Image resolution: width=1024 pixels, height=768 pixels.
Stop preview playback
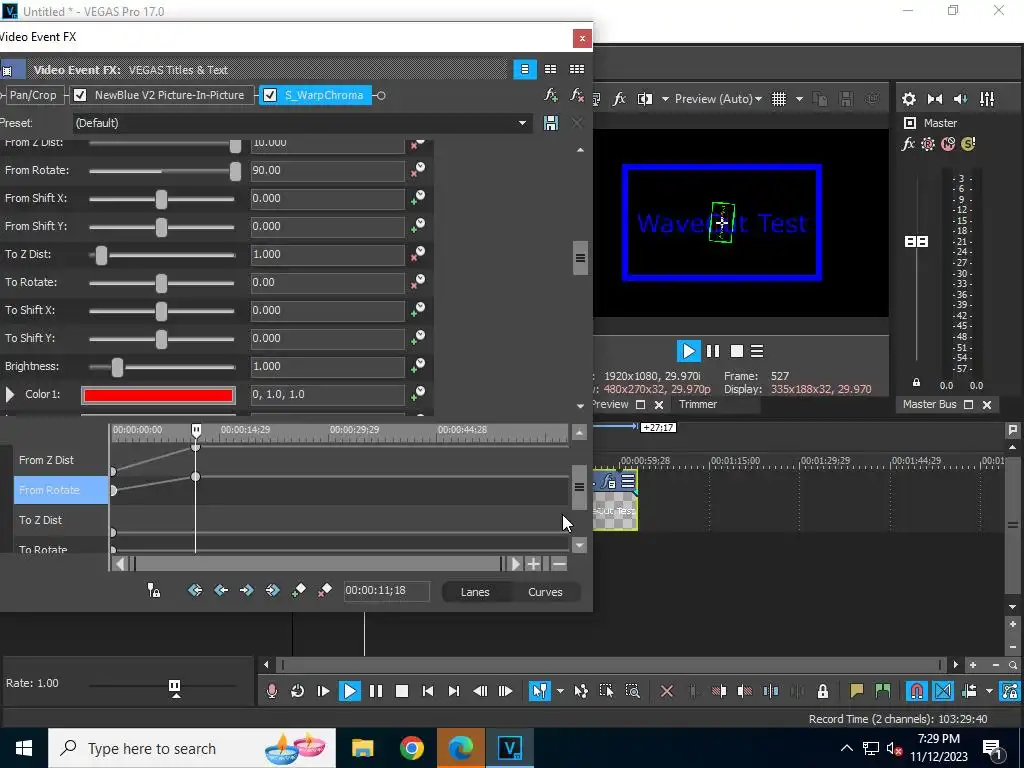737,351
